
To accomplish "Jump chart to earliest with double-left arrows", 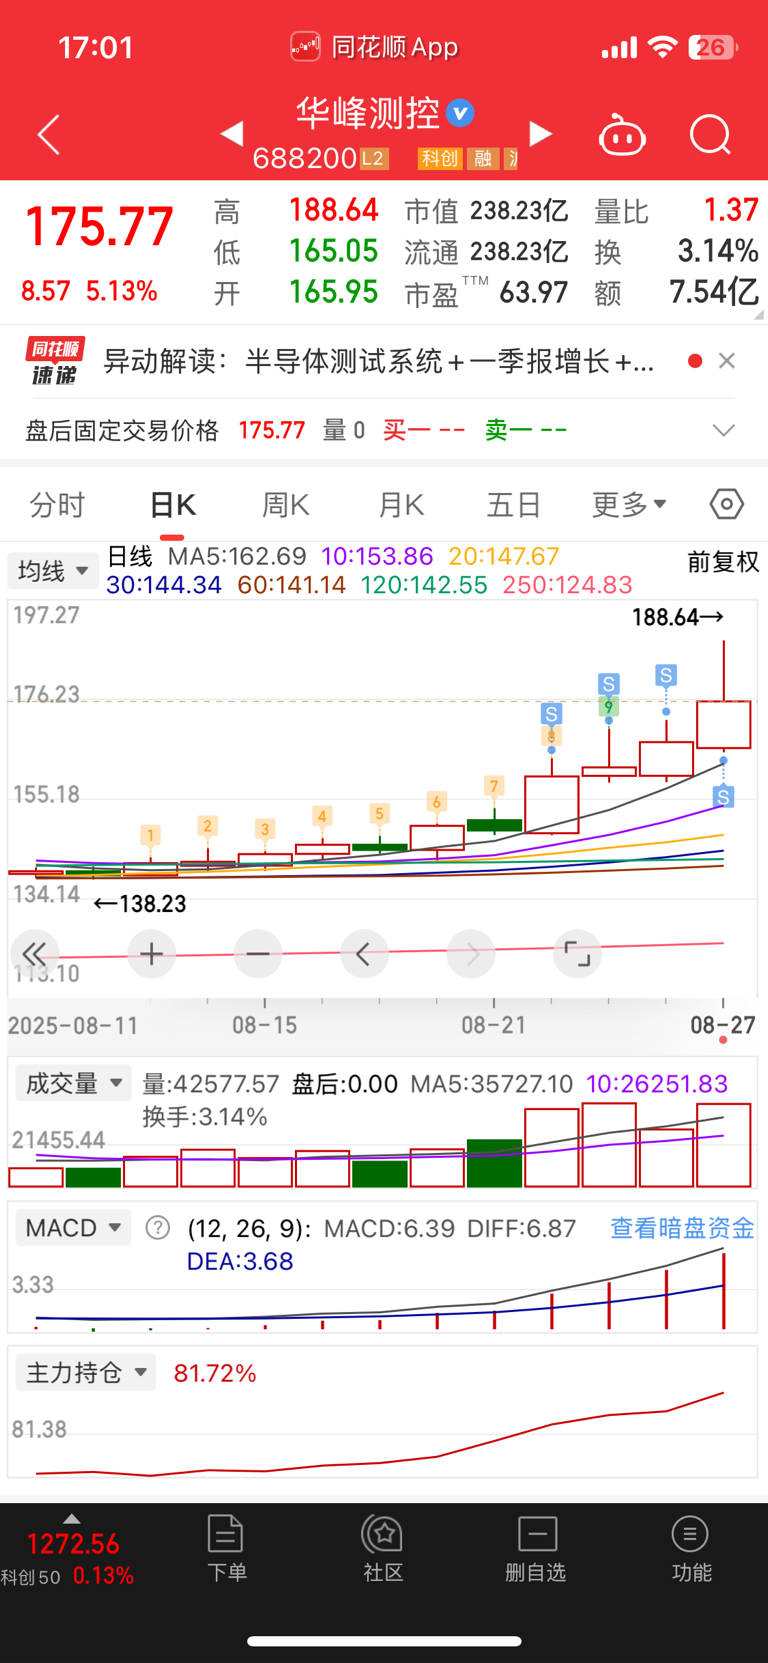I will 34,954.
